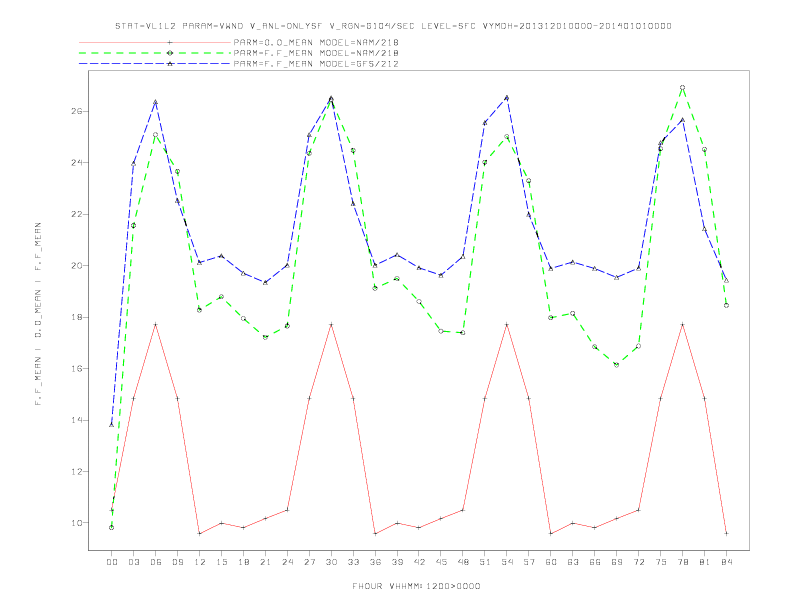Click x-axis tick label 18
792x612 pixels.
coord(243,562)
